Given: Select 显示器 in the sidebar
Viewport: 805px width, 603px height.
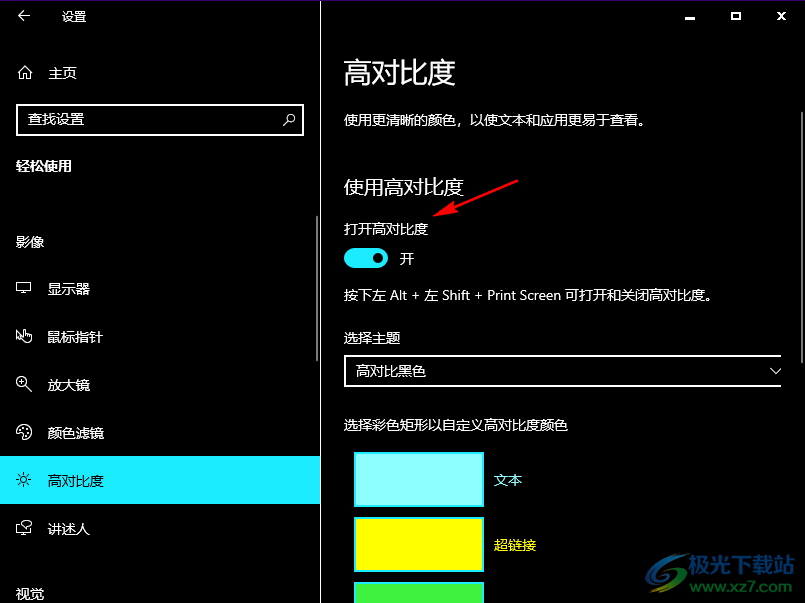Looking at the screenshot, I should (x=160, y=288).
